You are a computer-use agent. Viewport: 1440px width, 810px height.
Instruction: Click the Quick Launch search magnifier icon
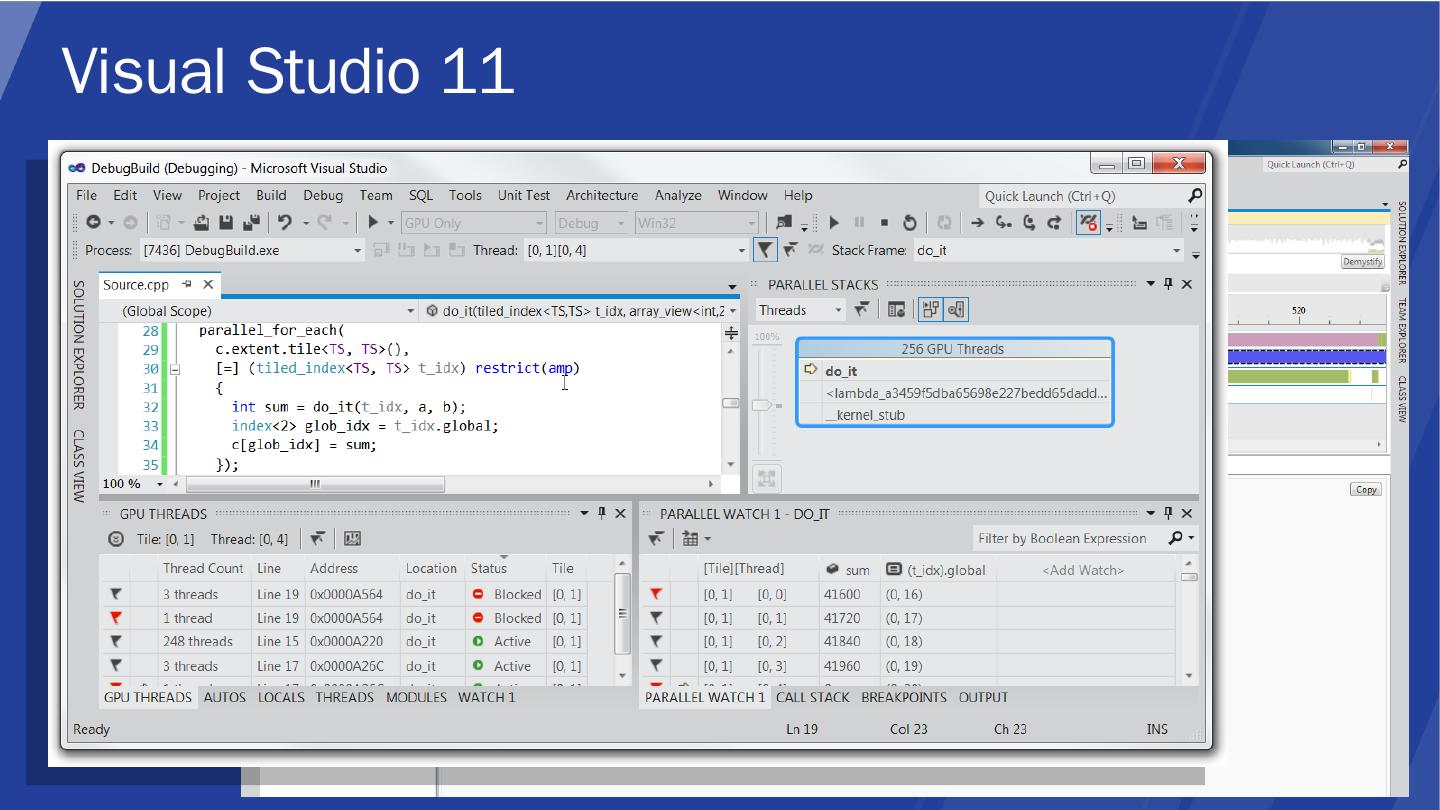(1195, 196)
